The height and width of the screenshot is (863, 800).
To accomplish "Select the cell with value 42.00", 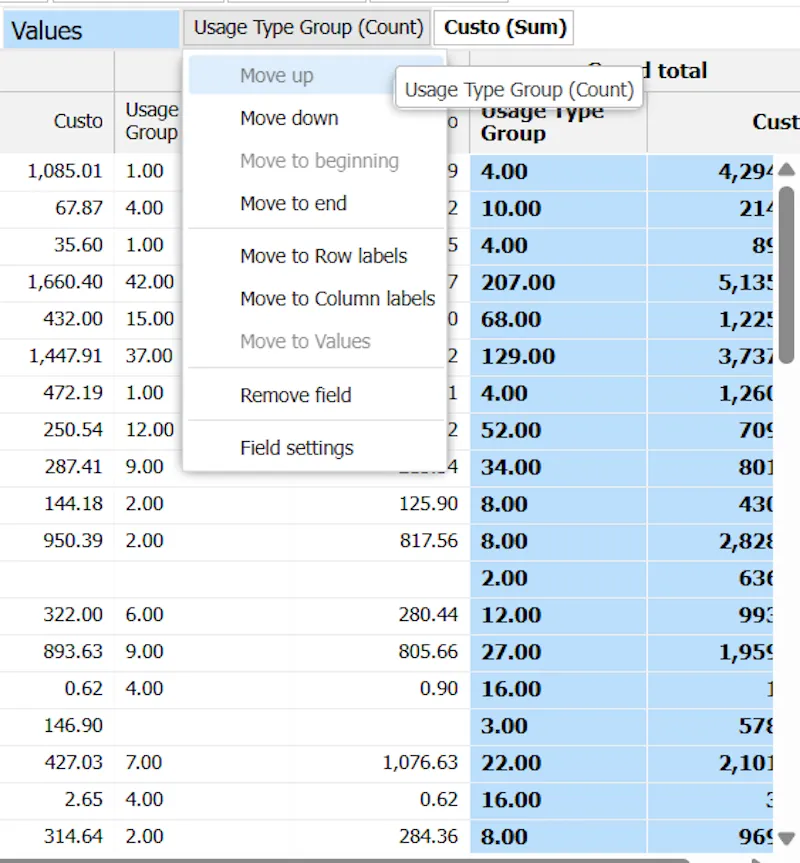I will coord(149,282).
